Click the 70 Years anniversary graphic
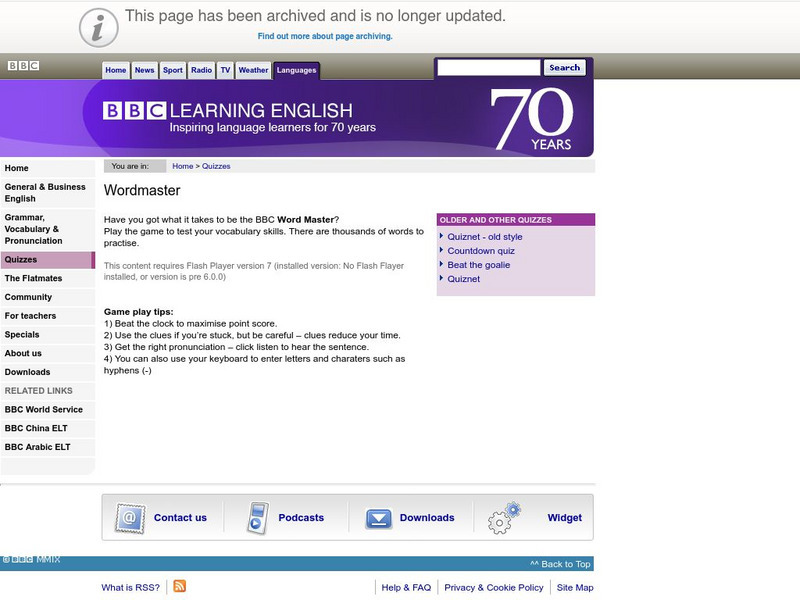Image resolution: width=800 pixels, height=600 pixels. (x=532, y=119)
